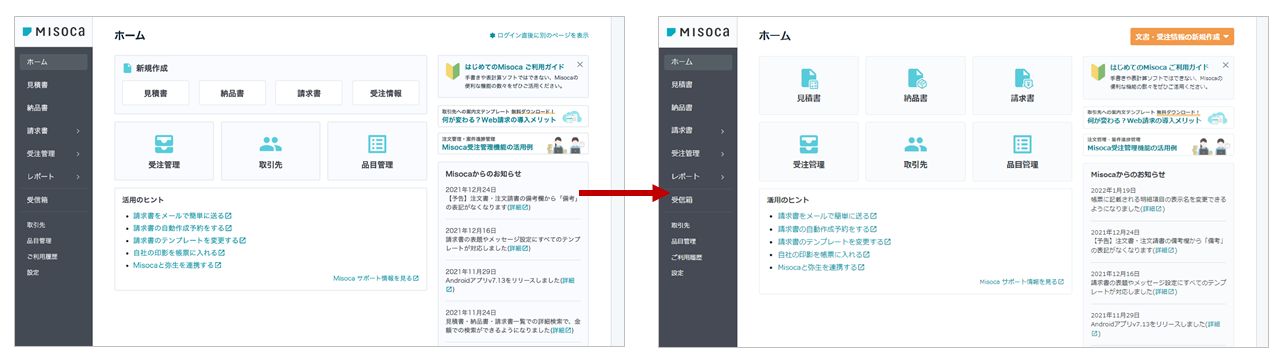The width and height of the screenshot is (1280, 360).
Task: Open 取引先 people icon card in left window
Action: tap(270, 150)
